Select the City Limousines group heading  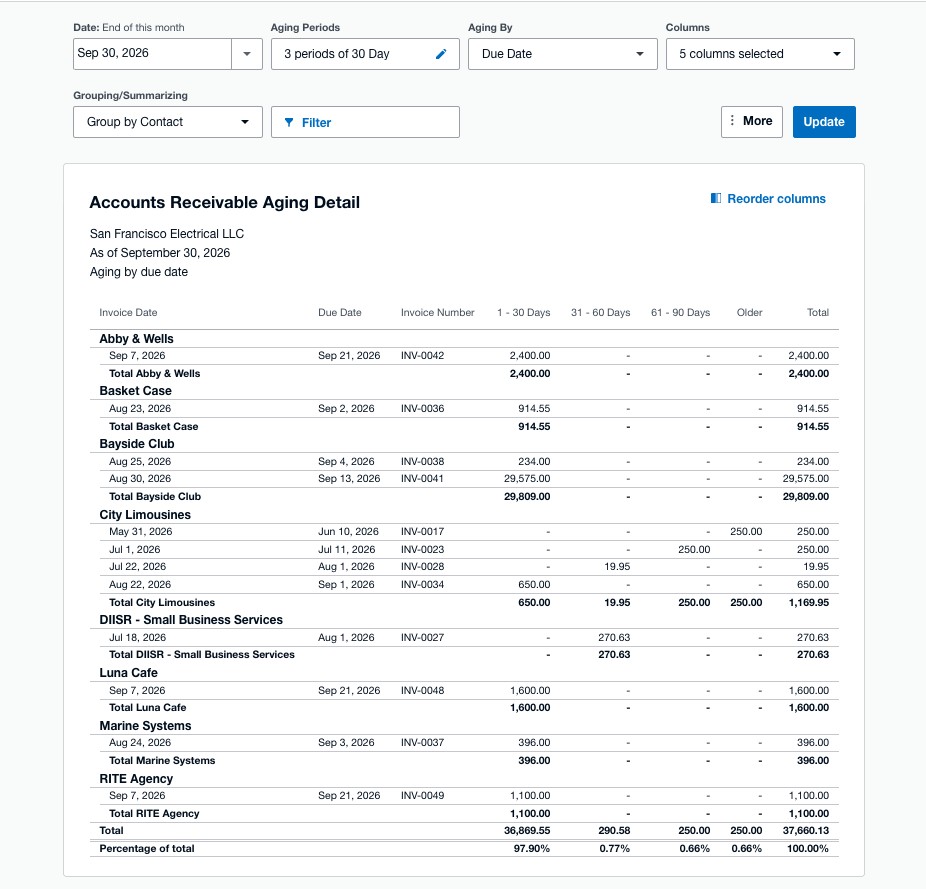click(x=145, y=514)
